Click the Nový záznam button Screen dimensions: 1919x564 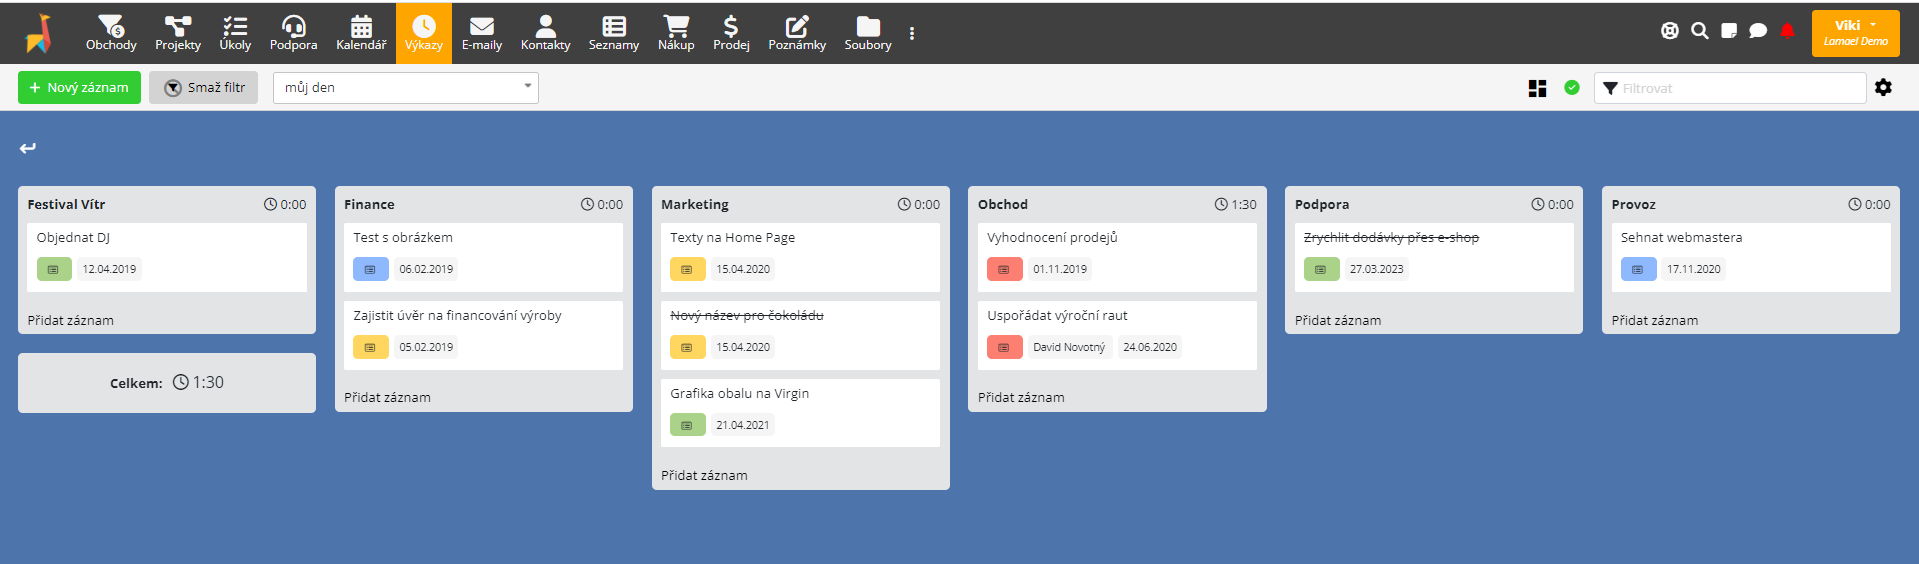(79, 88)
